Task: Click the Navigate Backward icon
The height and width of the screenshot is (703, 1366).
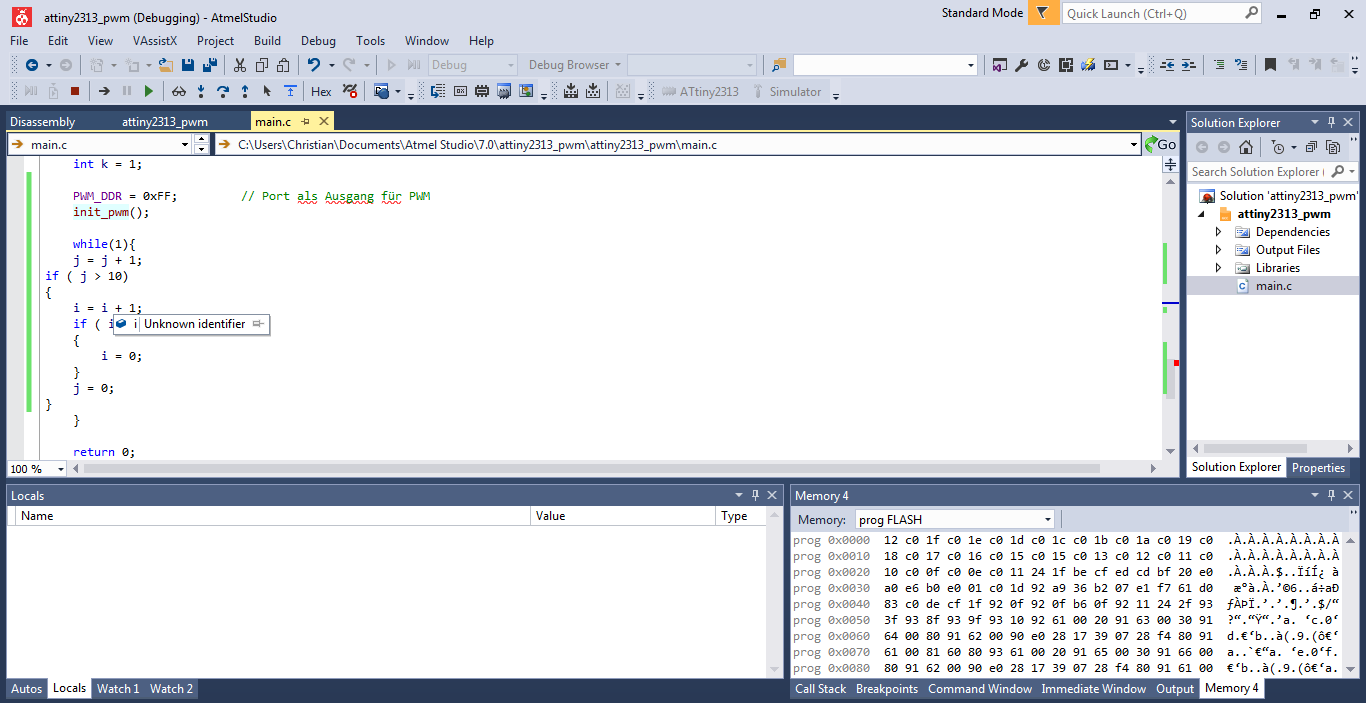Action: 32,65
